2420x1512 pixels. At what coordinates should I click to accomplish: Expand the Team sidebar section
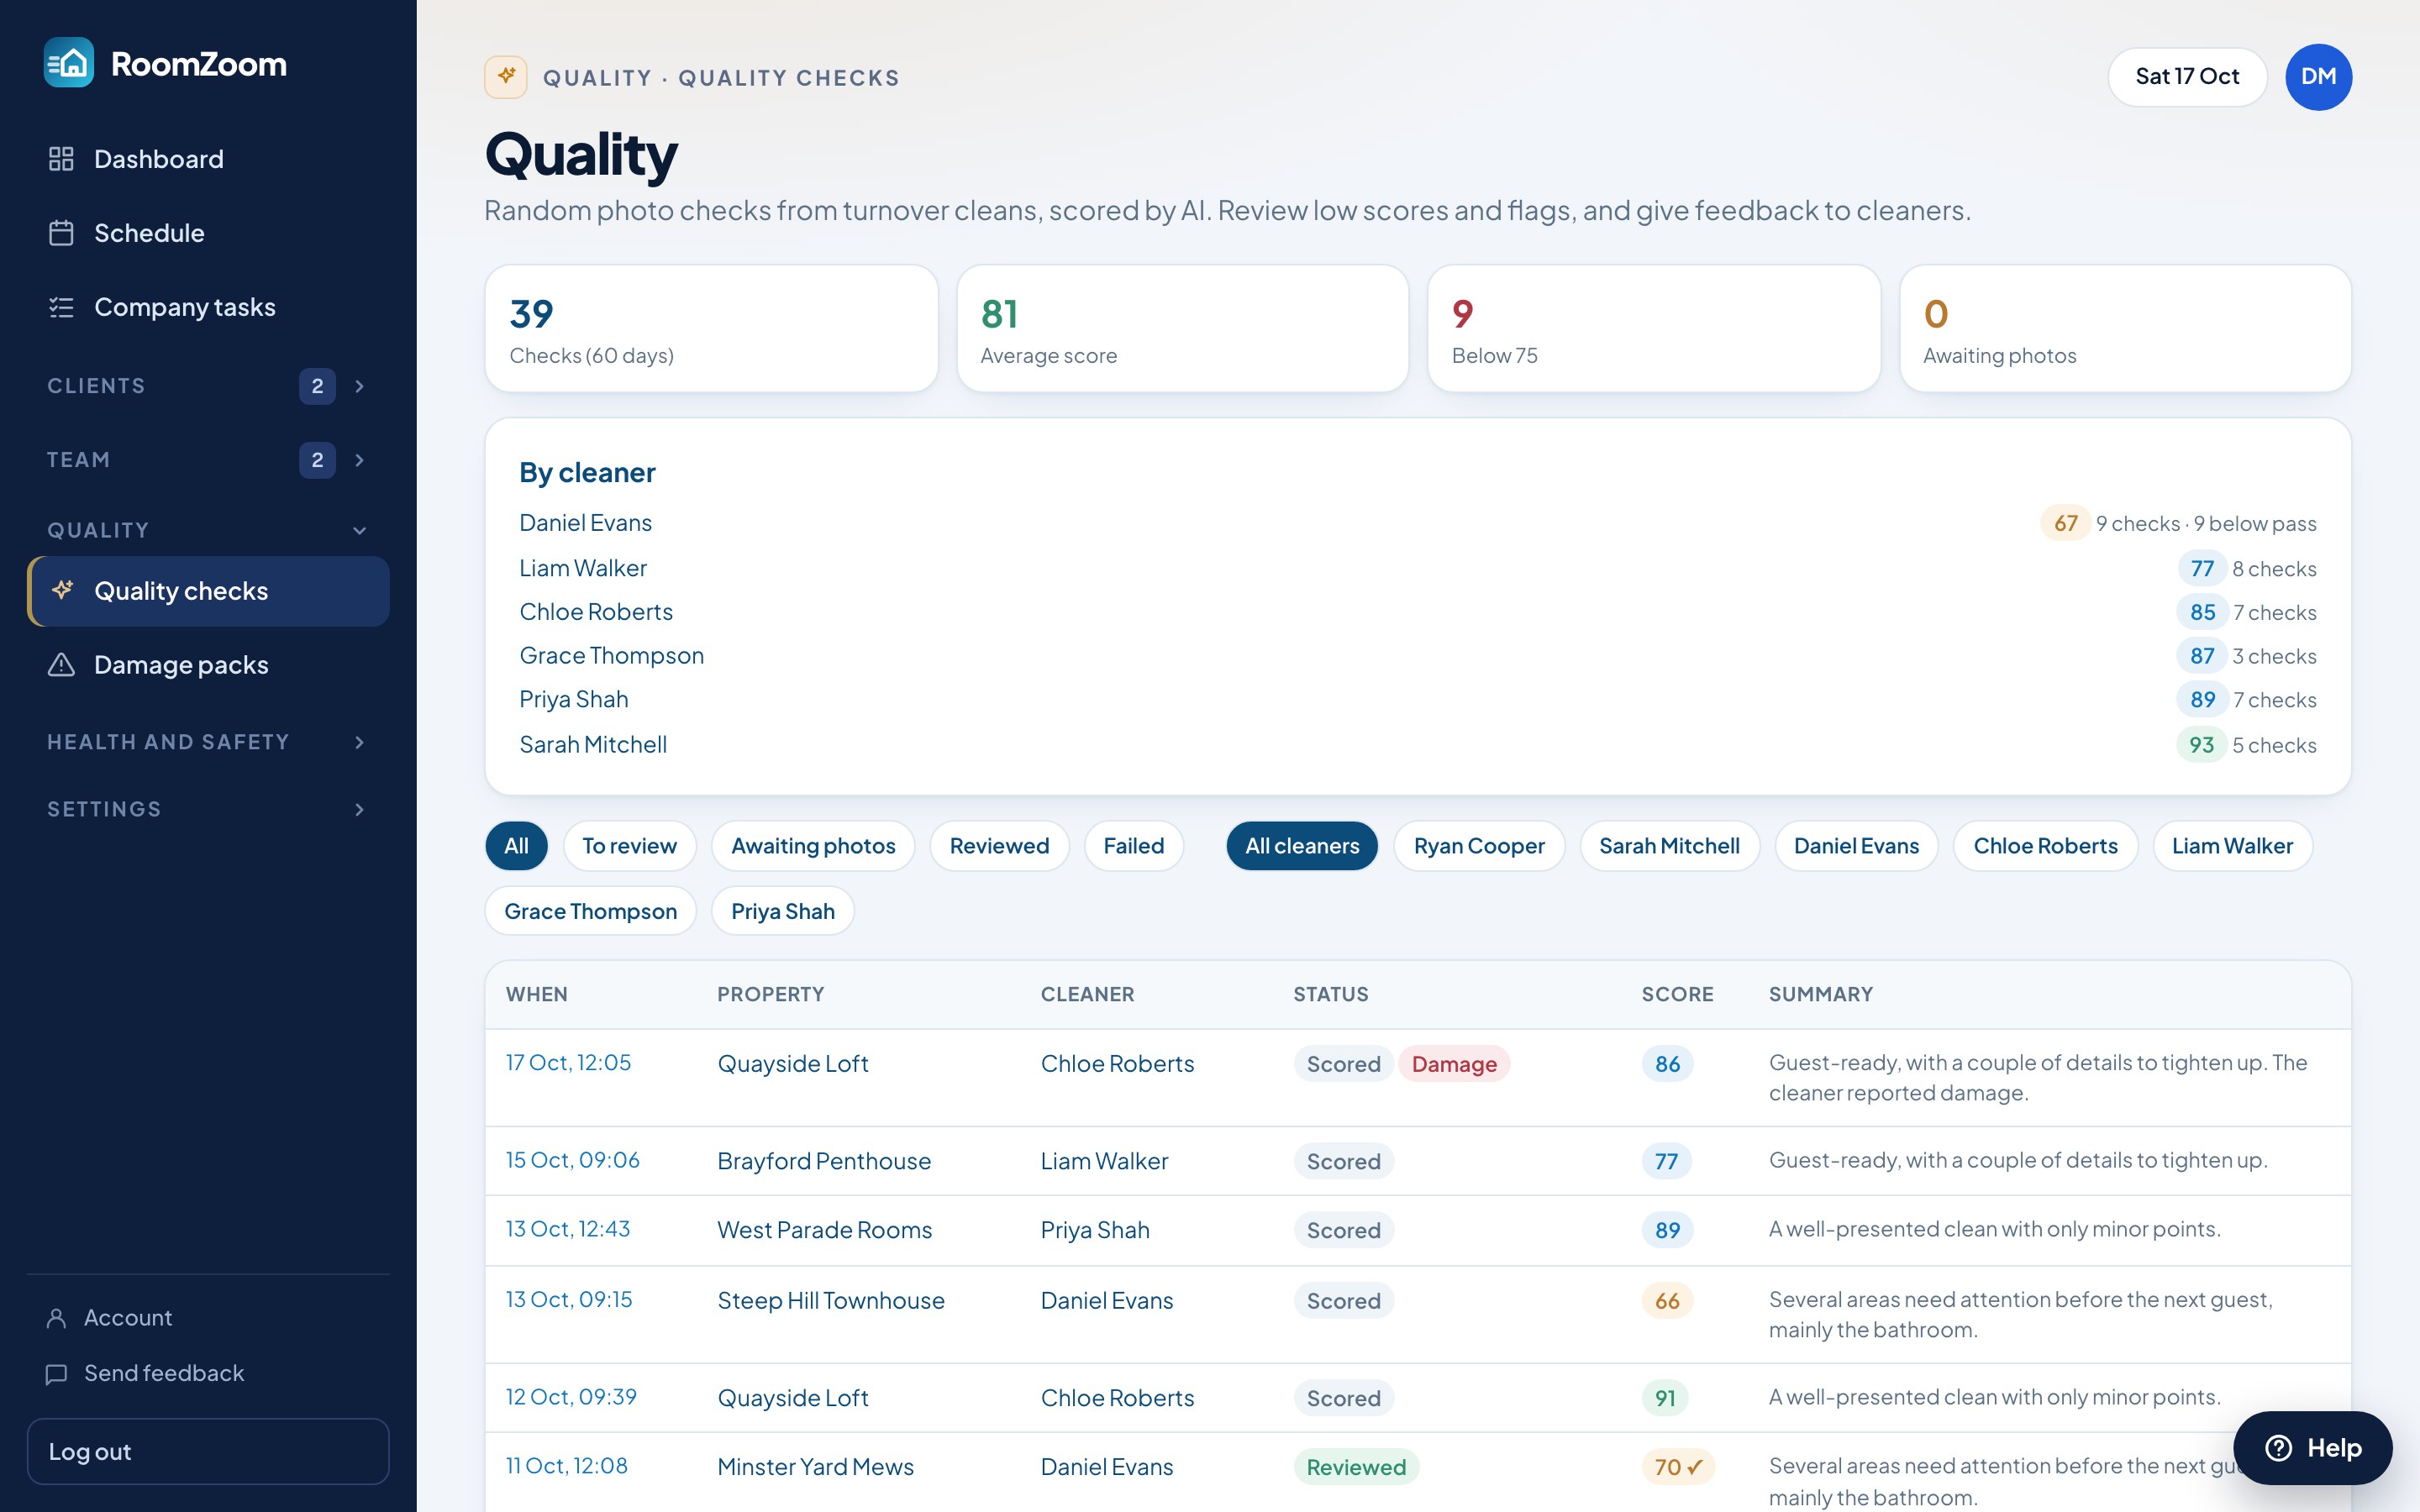pyautogui.click(x=208, y=460)
